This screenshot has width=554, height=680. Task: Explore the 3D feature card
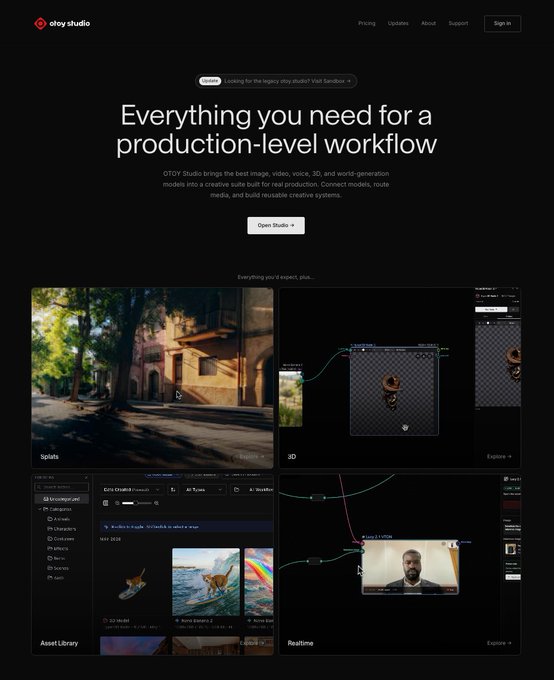(x=499, y=456)
